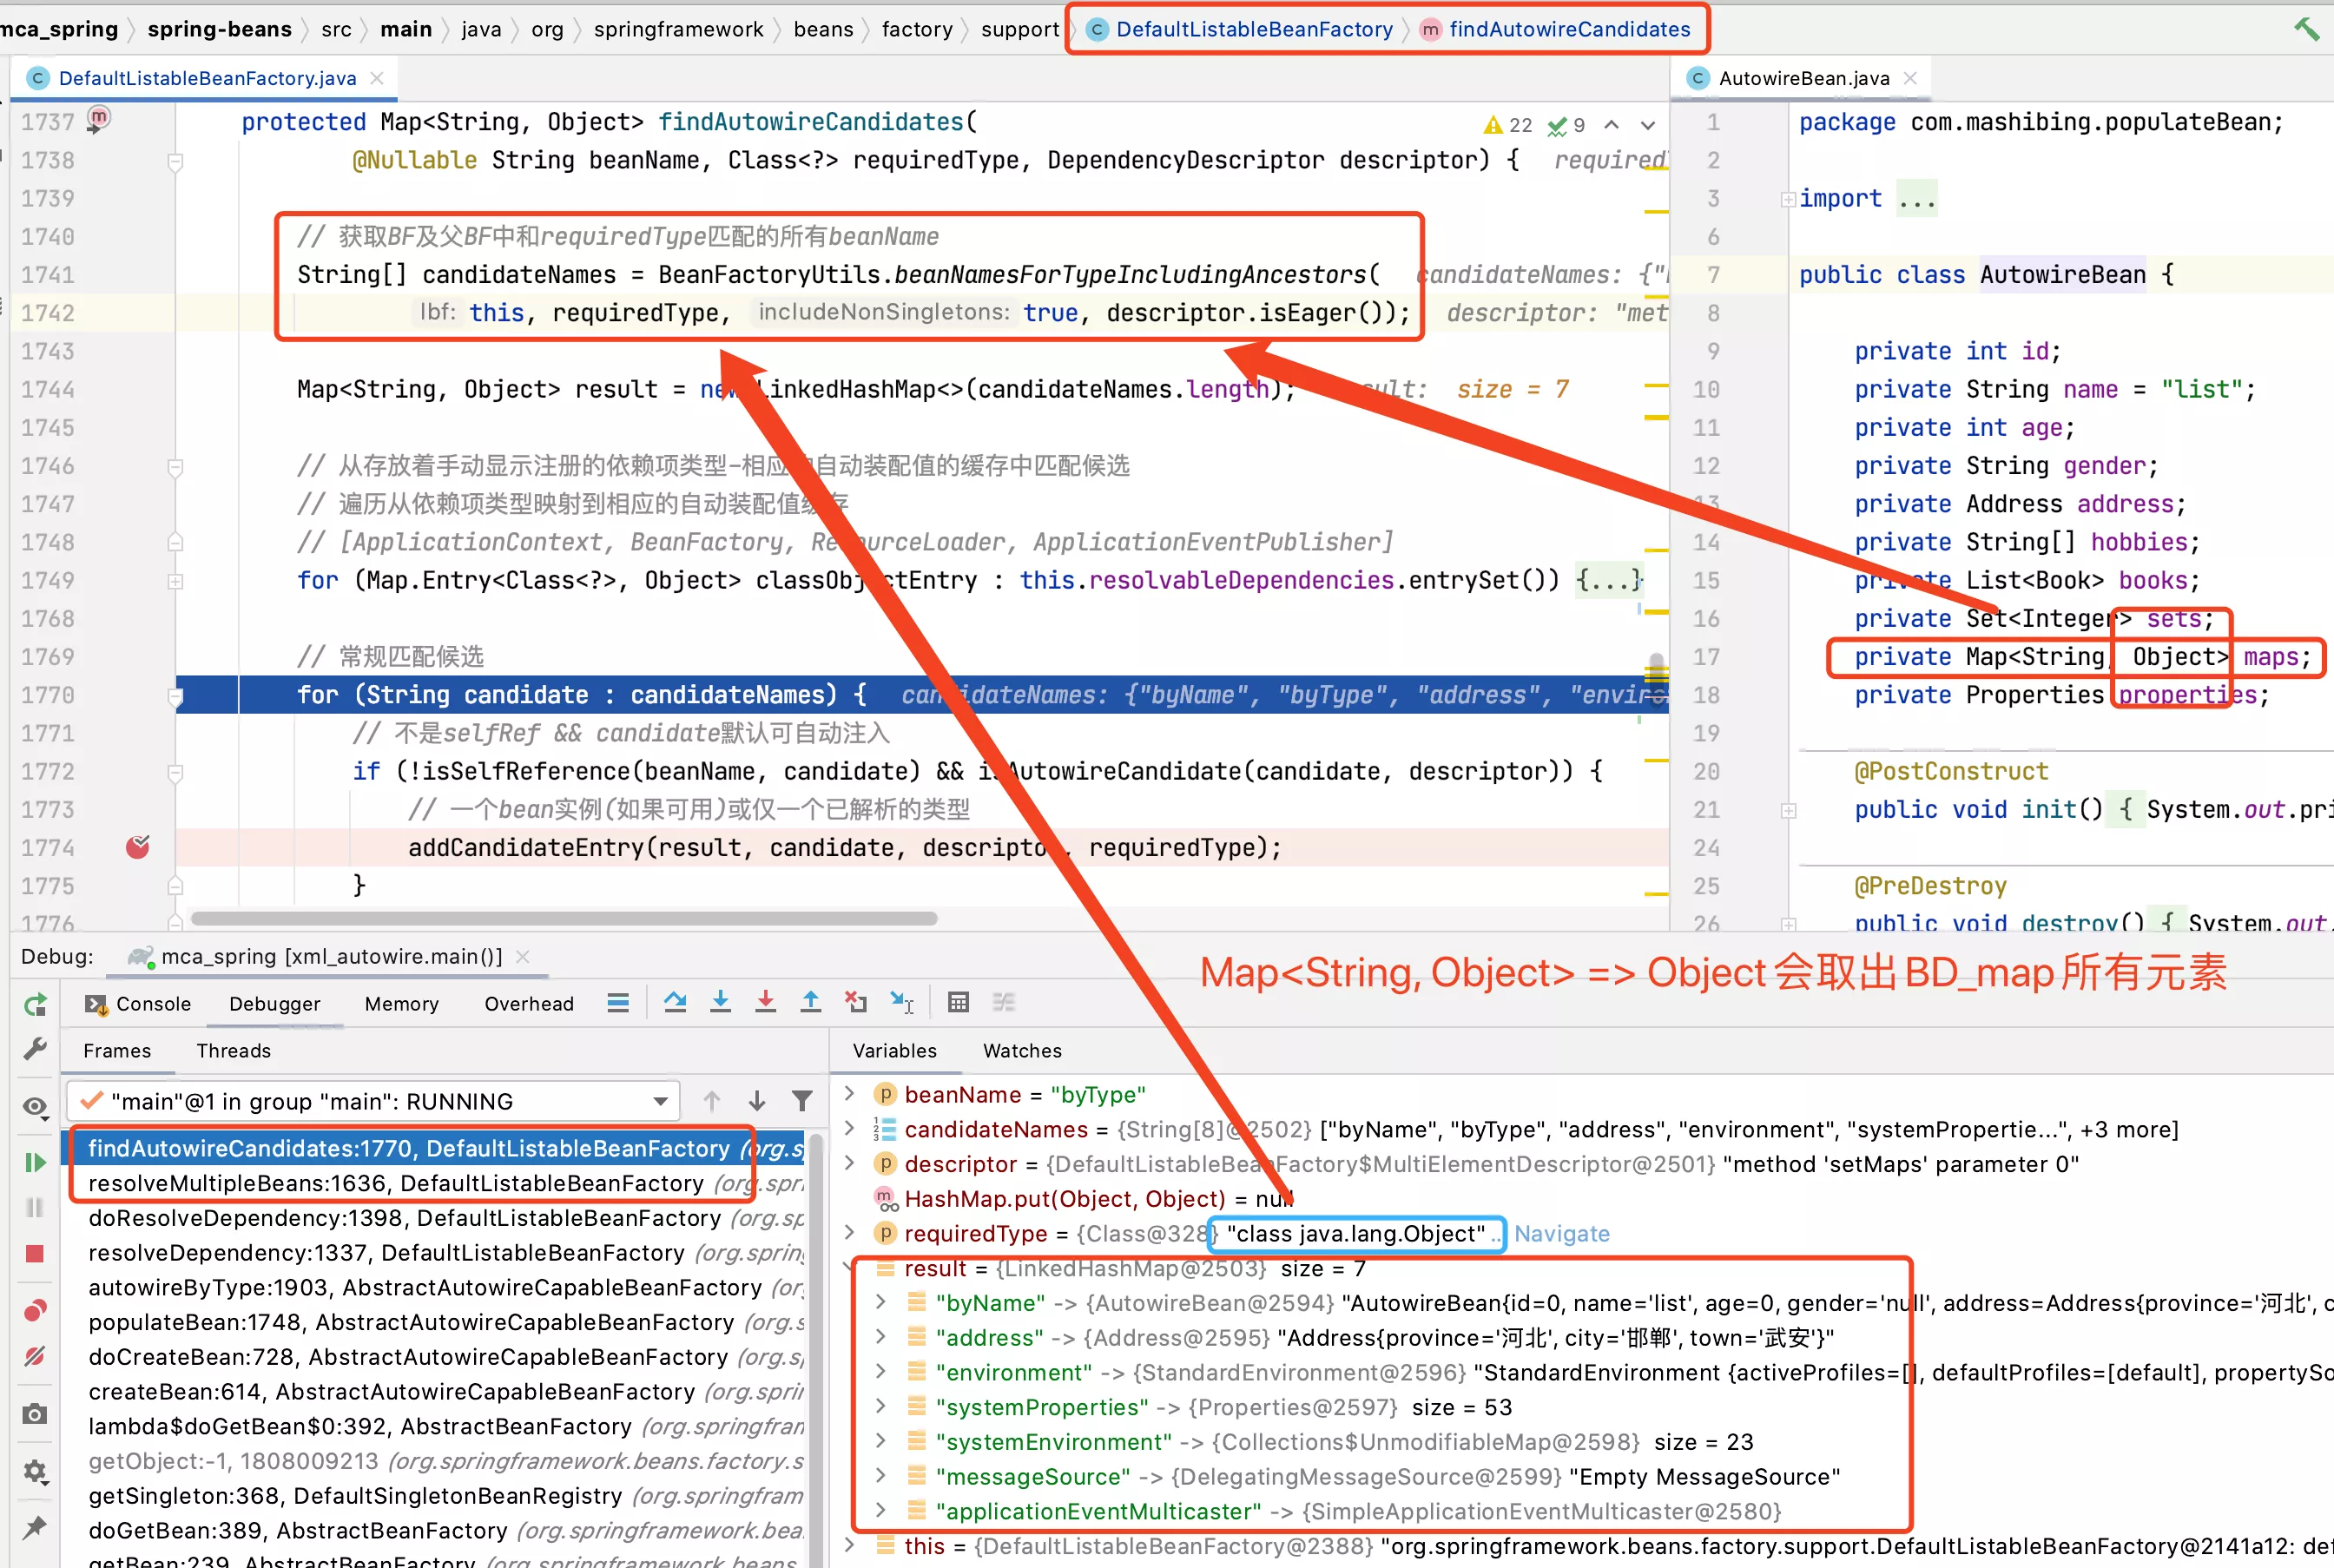Open the debug gear settings menu
Screen dimensions: 2334x1568
(x=35, y=1471)
